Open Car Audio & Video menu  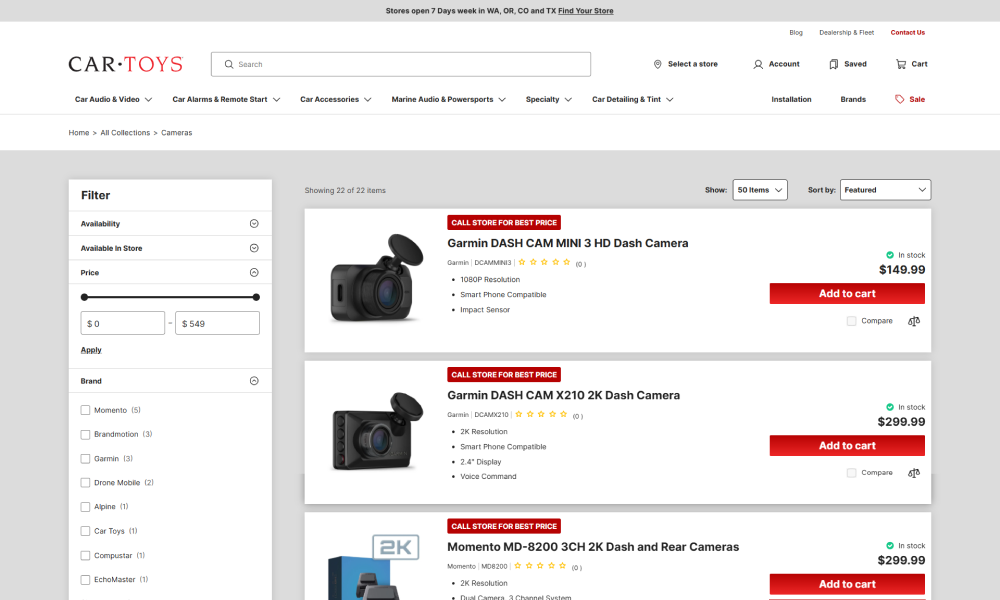pos(113,100)
